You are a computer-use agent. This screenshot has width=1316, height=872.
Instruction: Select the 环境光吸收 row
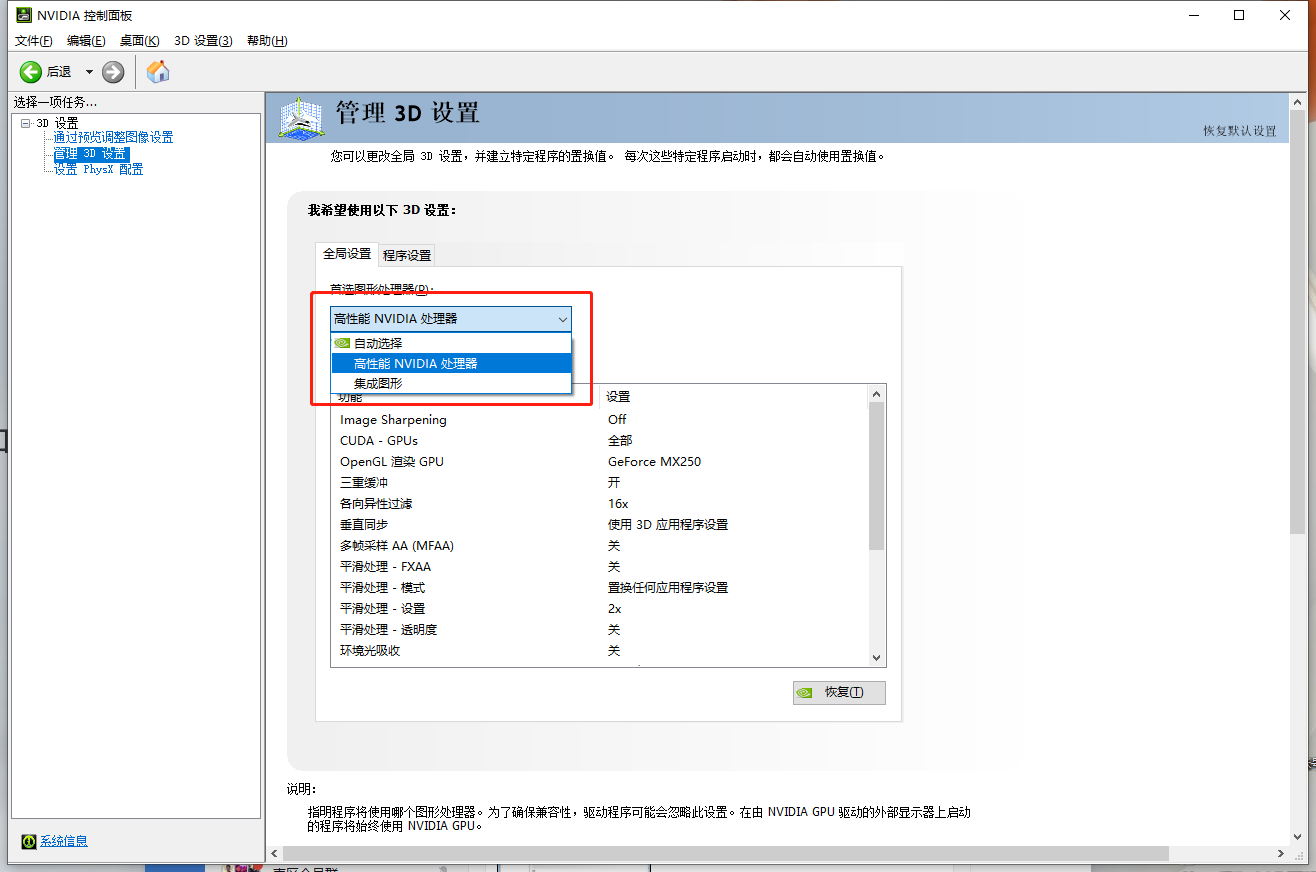(598, 651)
